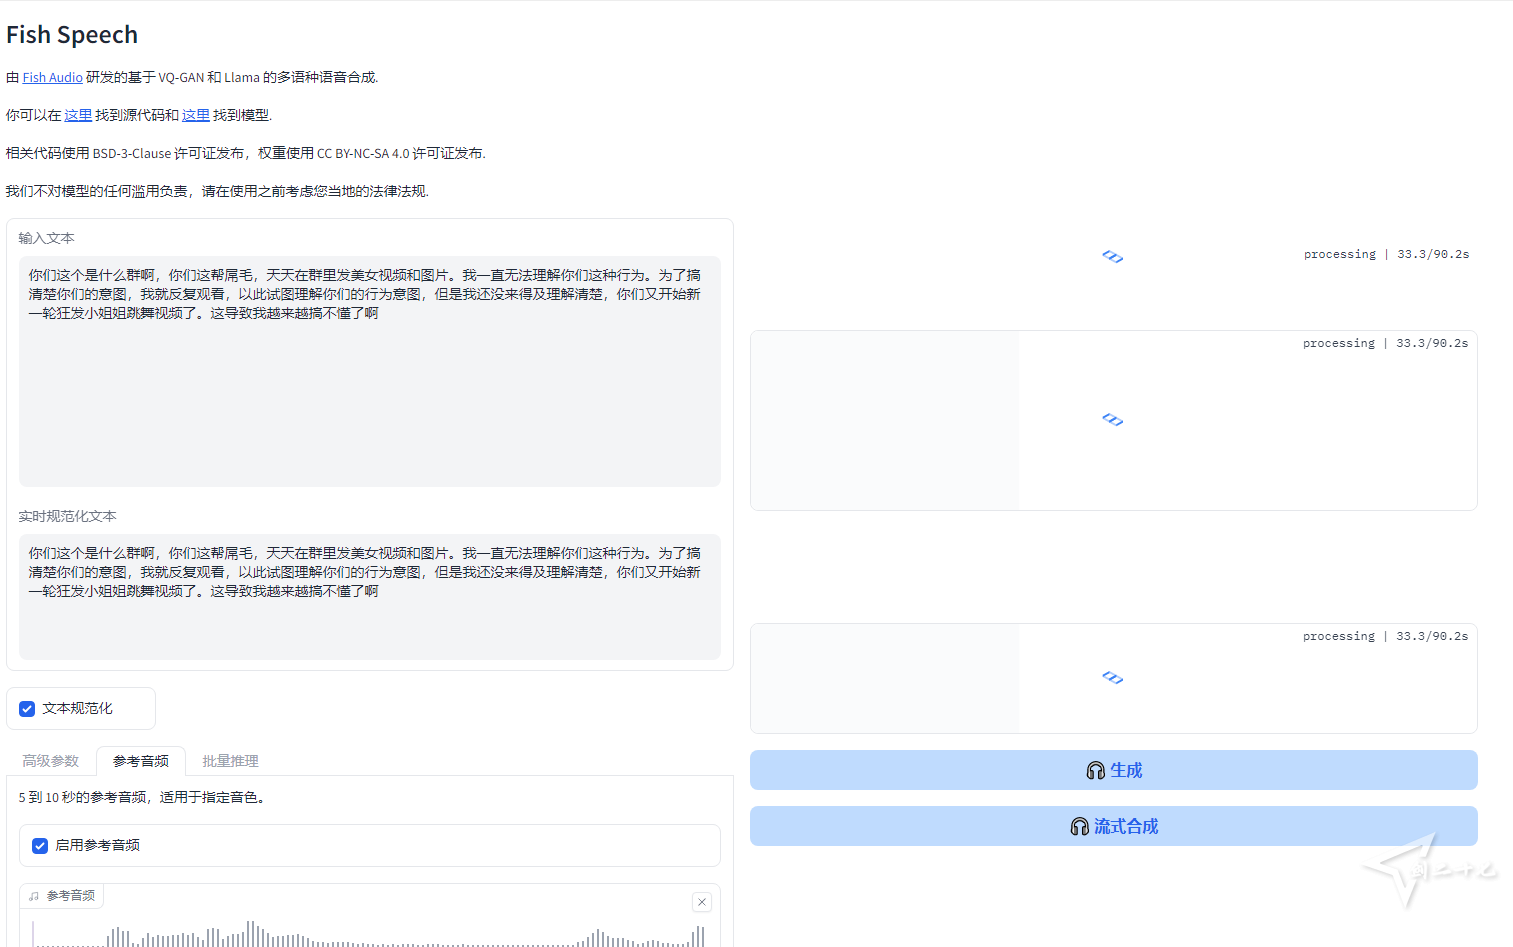Open the 批量推理 tab
The height and width of the screenshot is (947, 1513).
coord(230,761)
